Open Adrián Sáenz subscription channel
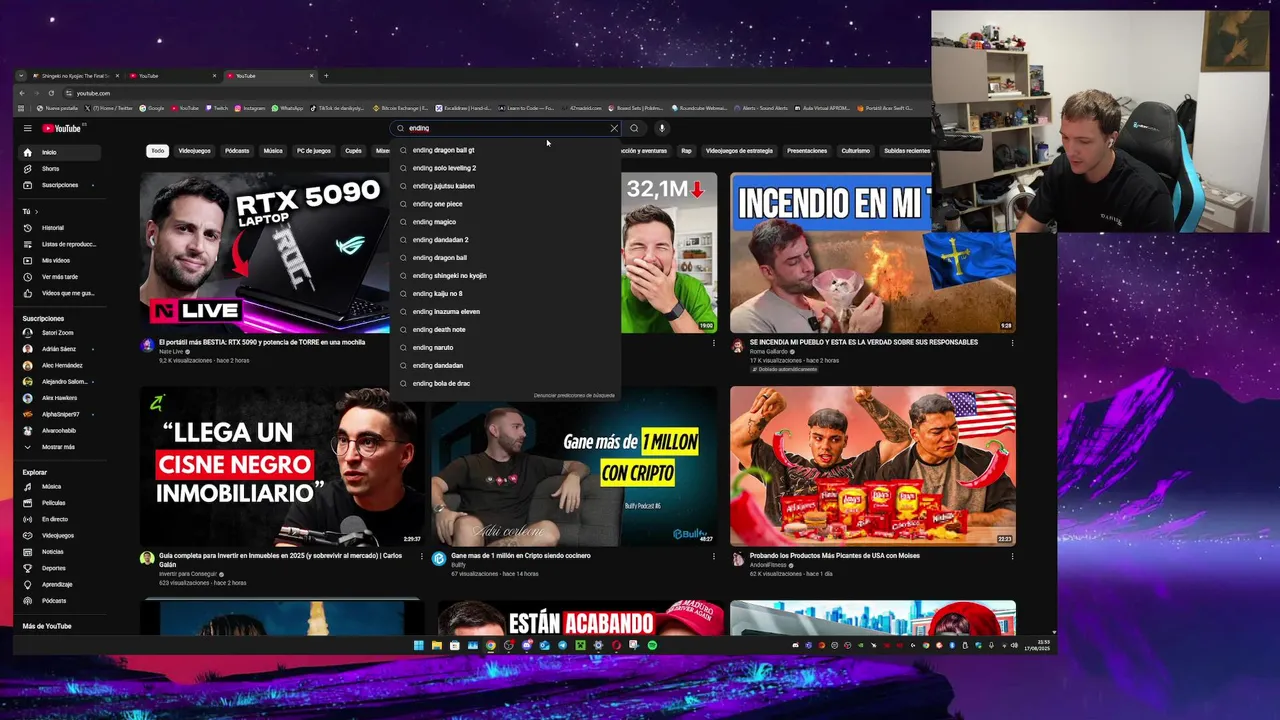Image resolution: width=1280 pixels, height=720 pixels. tap(60, 349)
